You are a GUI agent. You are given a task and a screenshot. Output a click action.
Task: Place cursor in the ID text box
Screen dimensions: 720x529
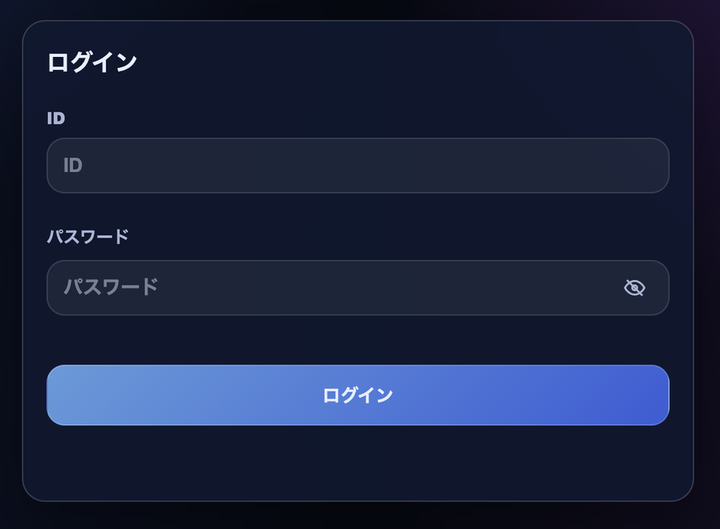(x=357, y=165)
